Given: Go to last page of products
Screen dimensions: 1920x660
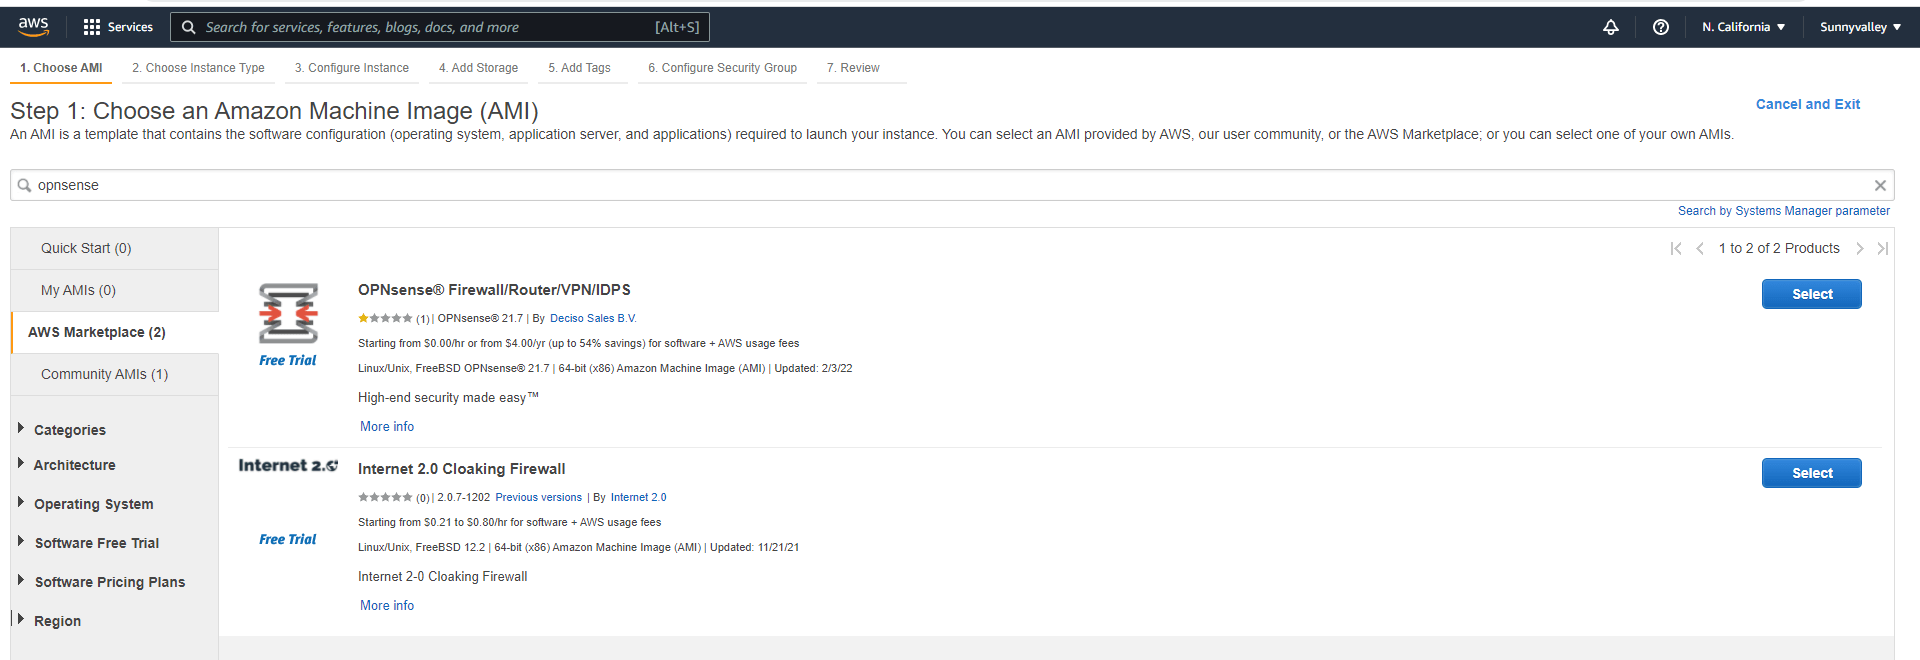Looking at the screenshot, I should click(1883, 248).
